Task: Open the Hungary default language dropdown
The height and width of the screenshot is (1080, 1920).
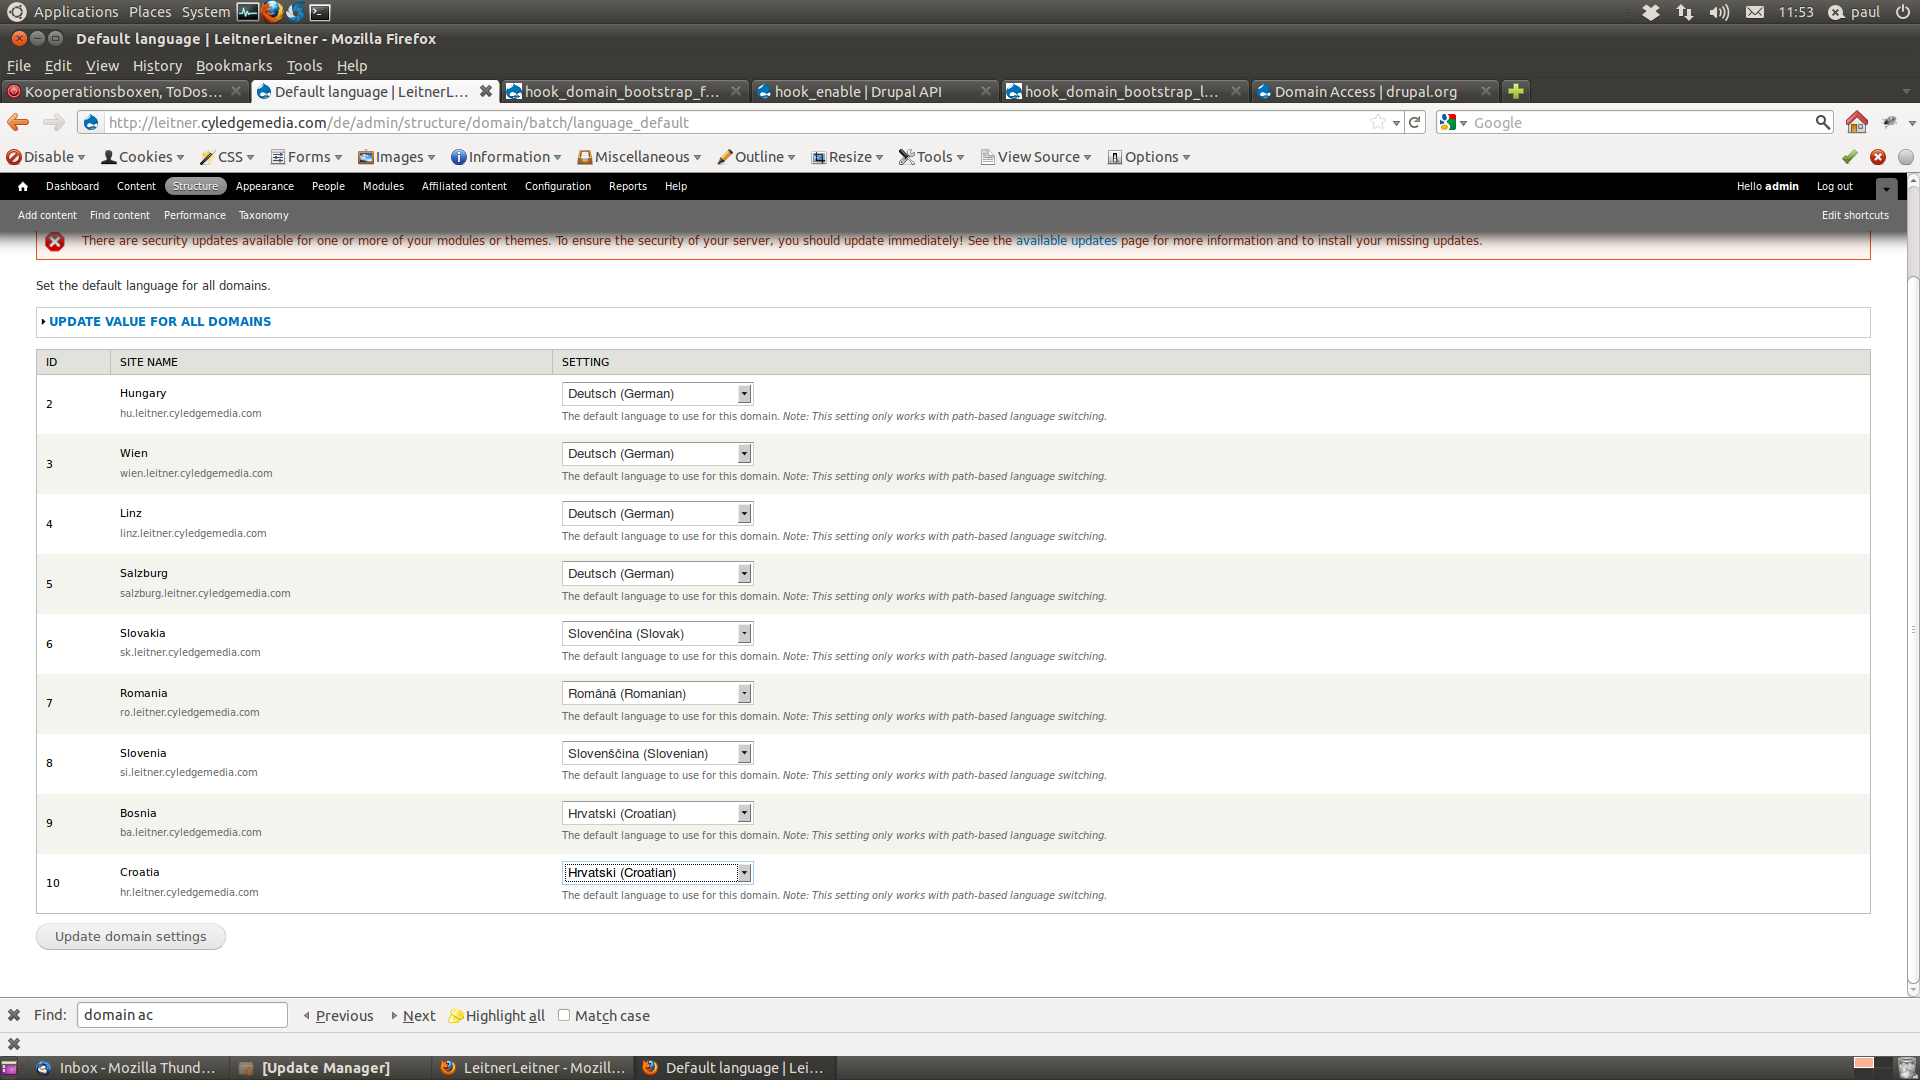Action: click(657, 394)
